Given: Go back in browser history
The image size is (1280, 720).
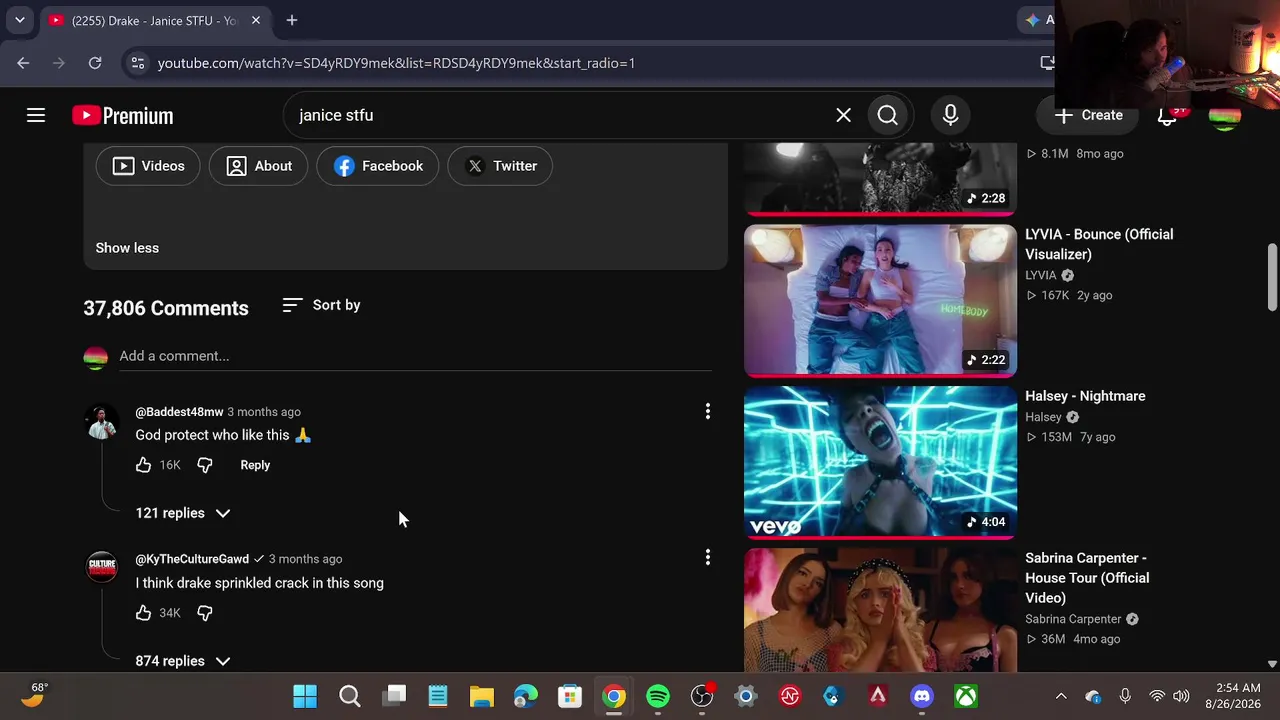Looking at the screenshot, I should pos(23,63).
